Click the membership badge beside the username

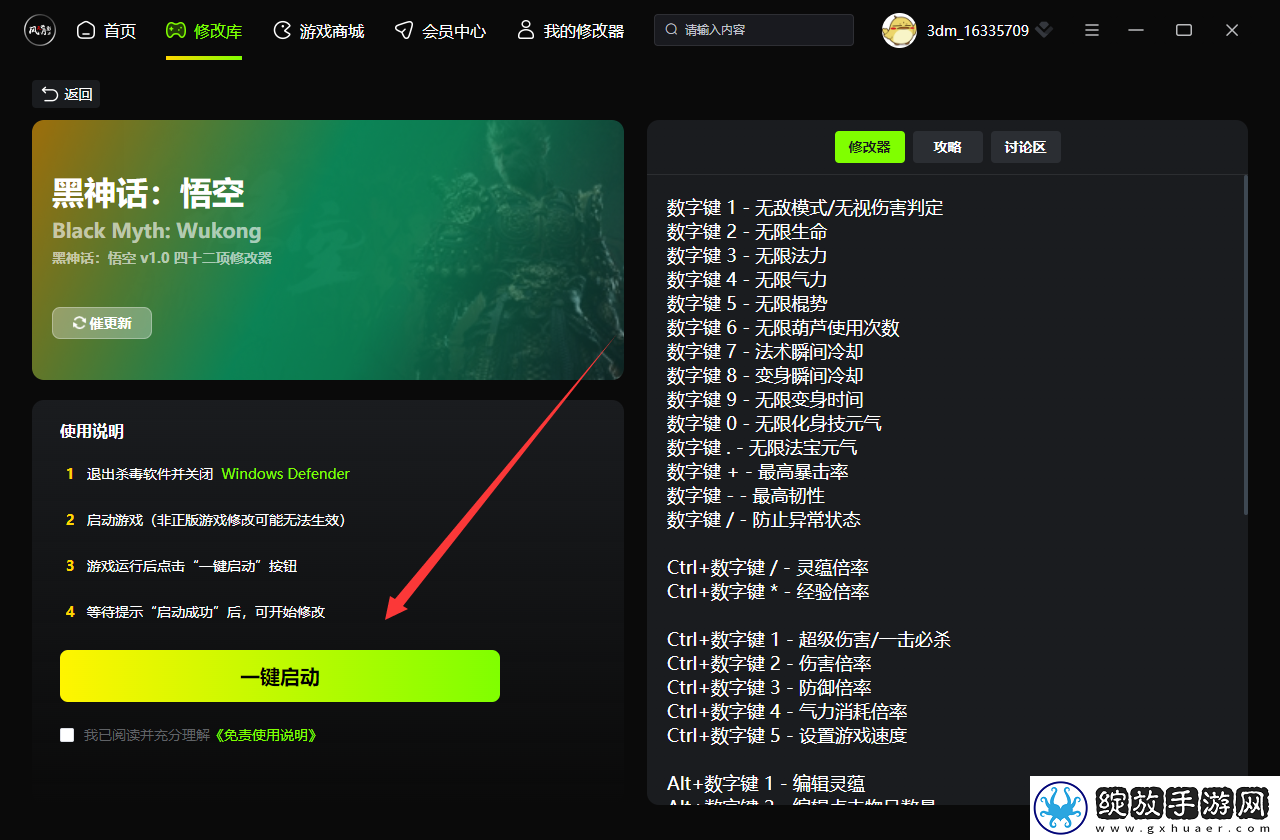1044,31
